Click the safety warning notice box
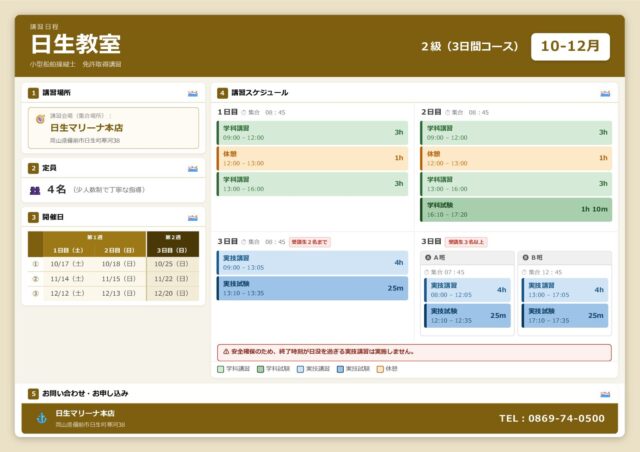The width and height of the screenshot is (640, 452). pyautogui.click(x=414, y=352)
